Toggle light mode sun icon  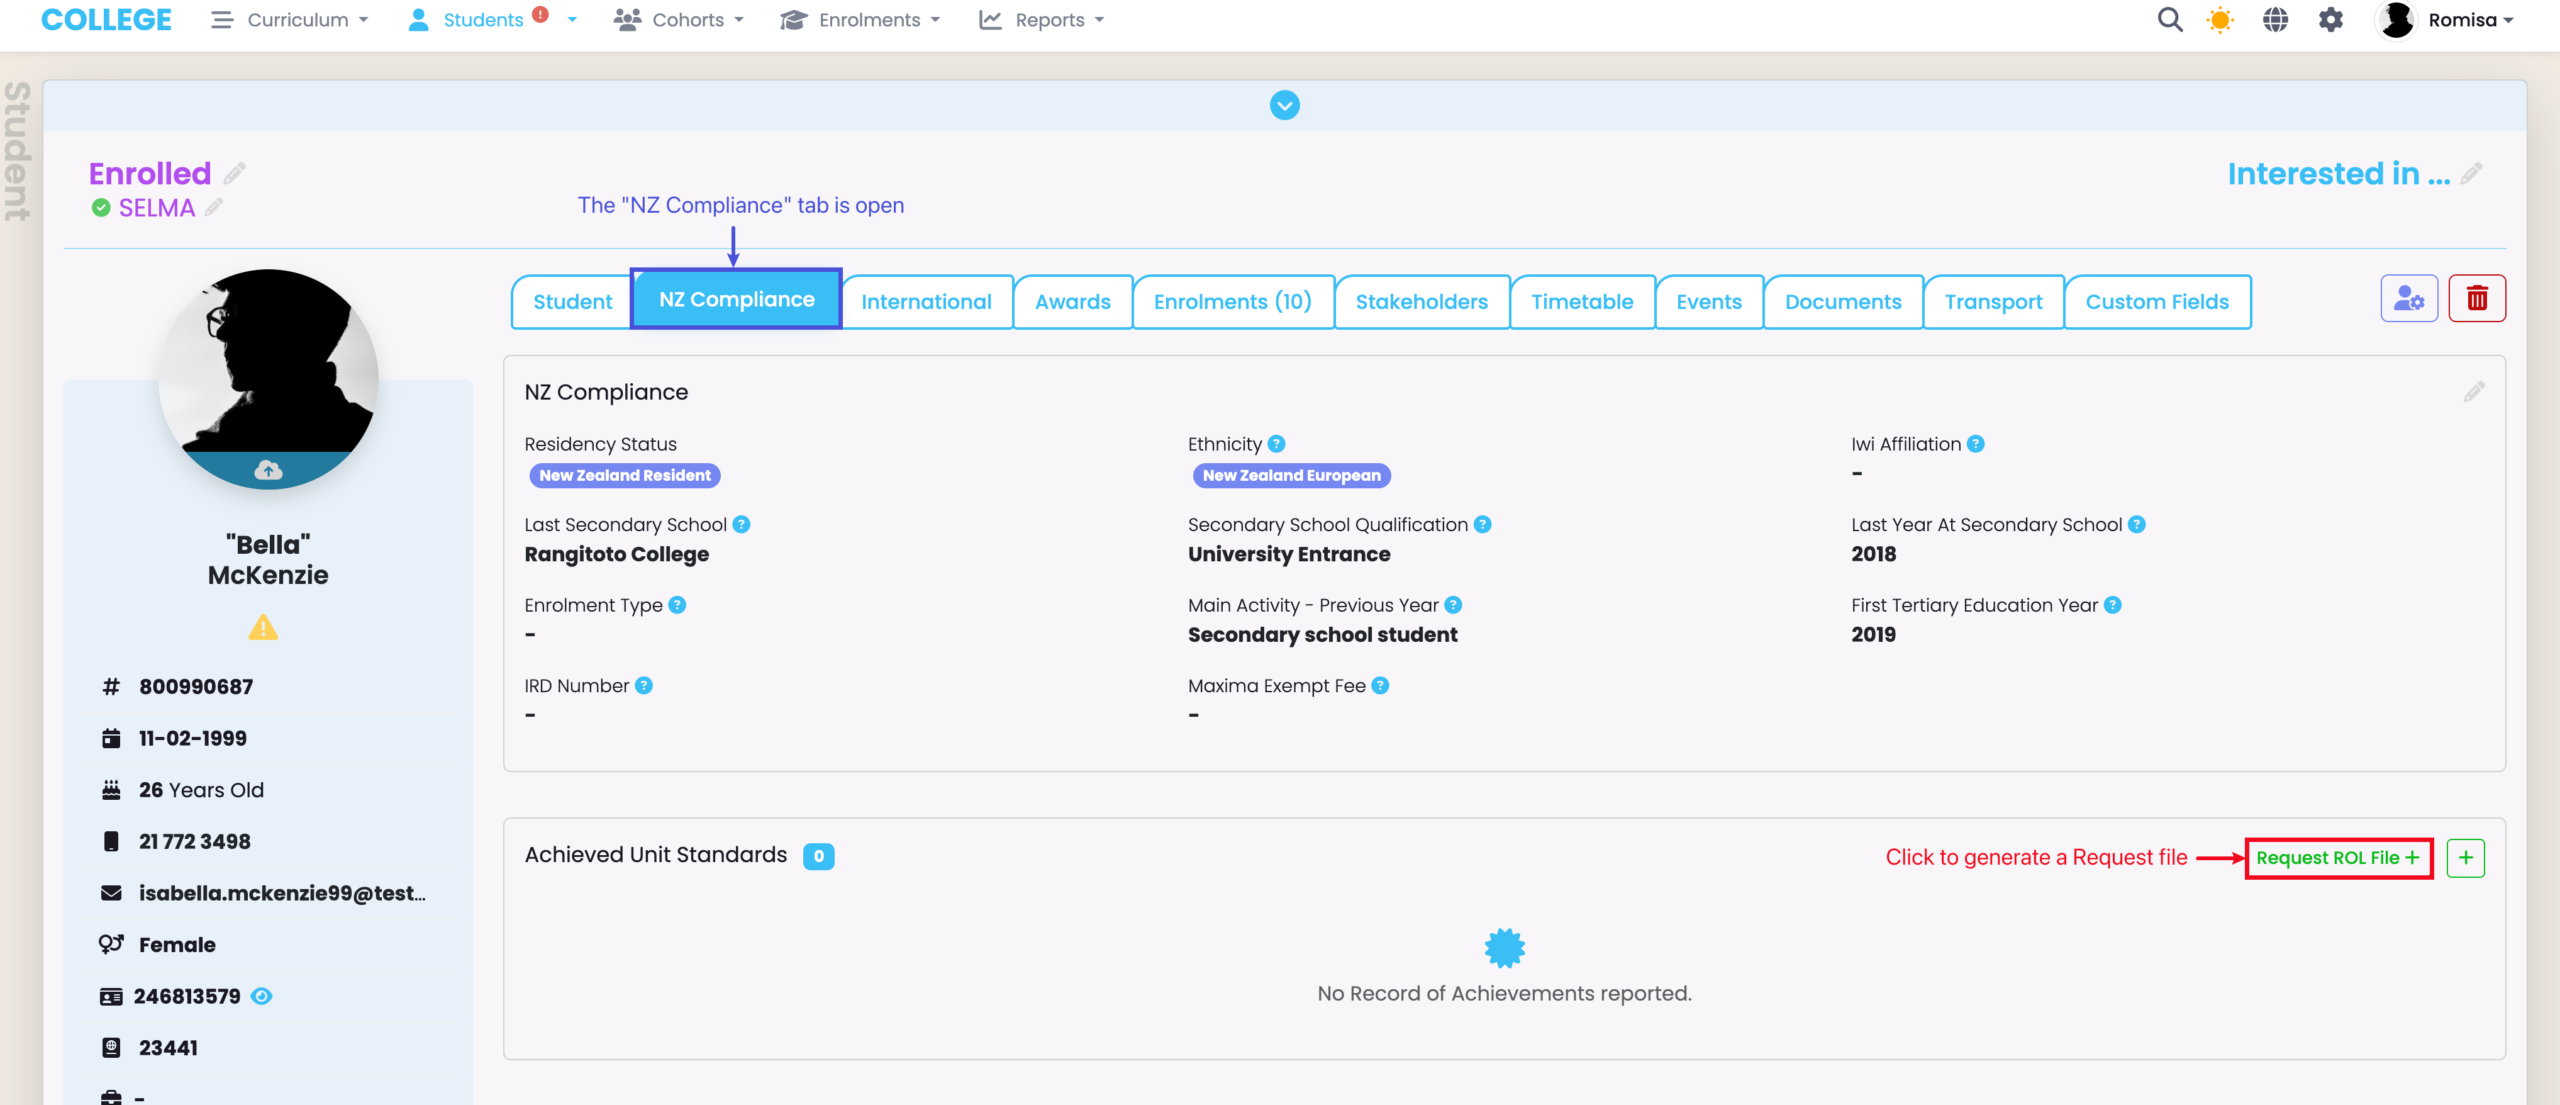point(2220,20)
